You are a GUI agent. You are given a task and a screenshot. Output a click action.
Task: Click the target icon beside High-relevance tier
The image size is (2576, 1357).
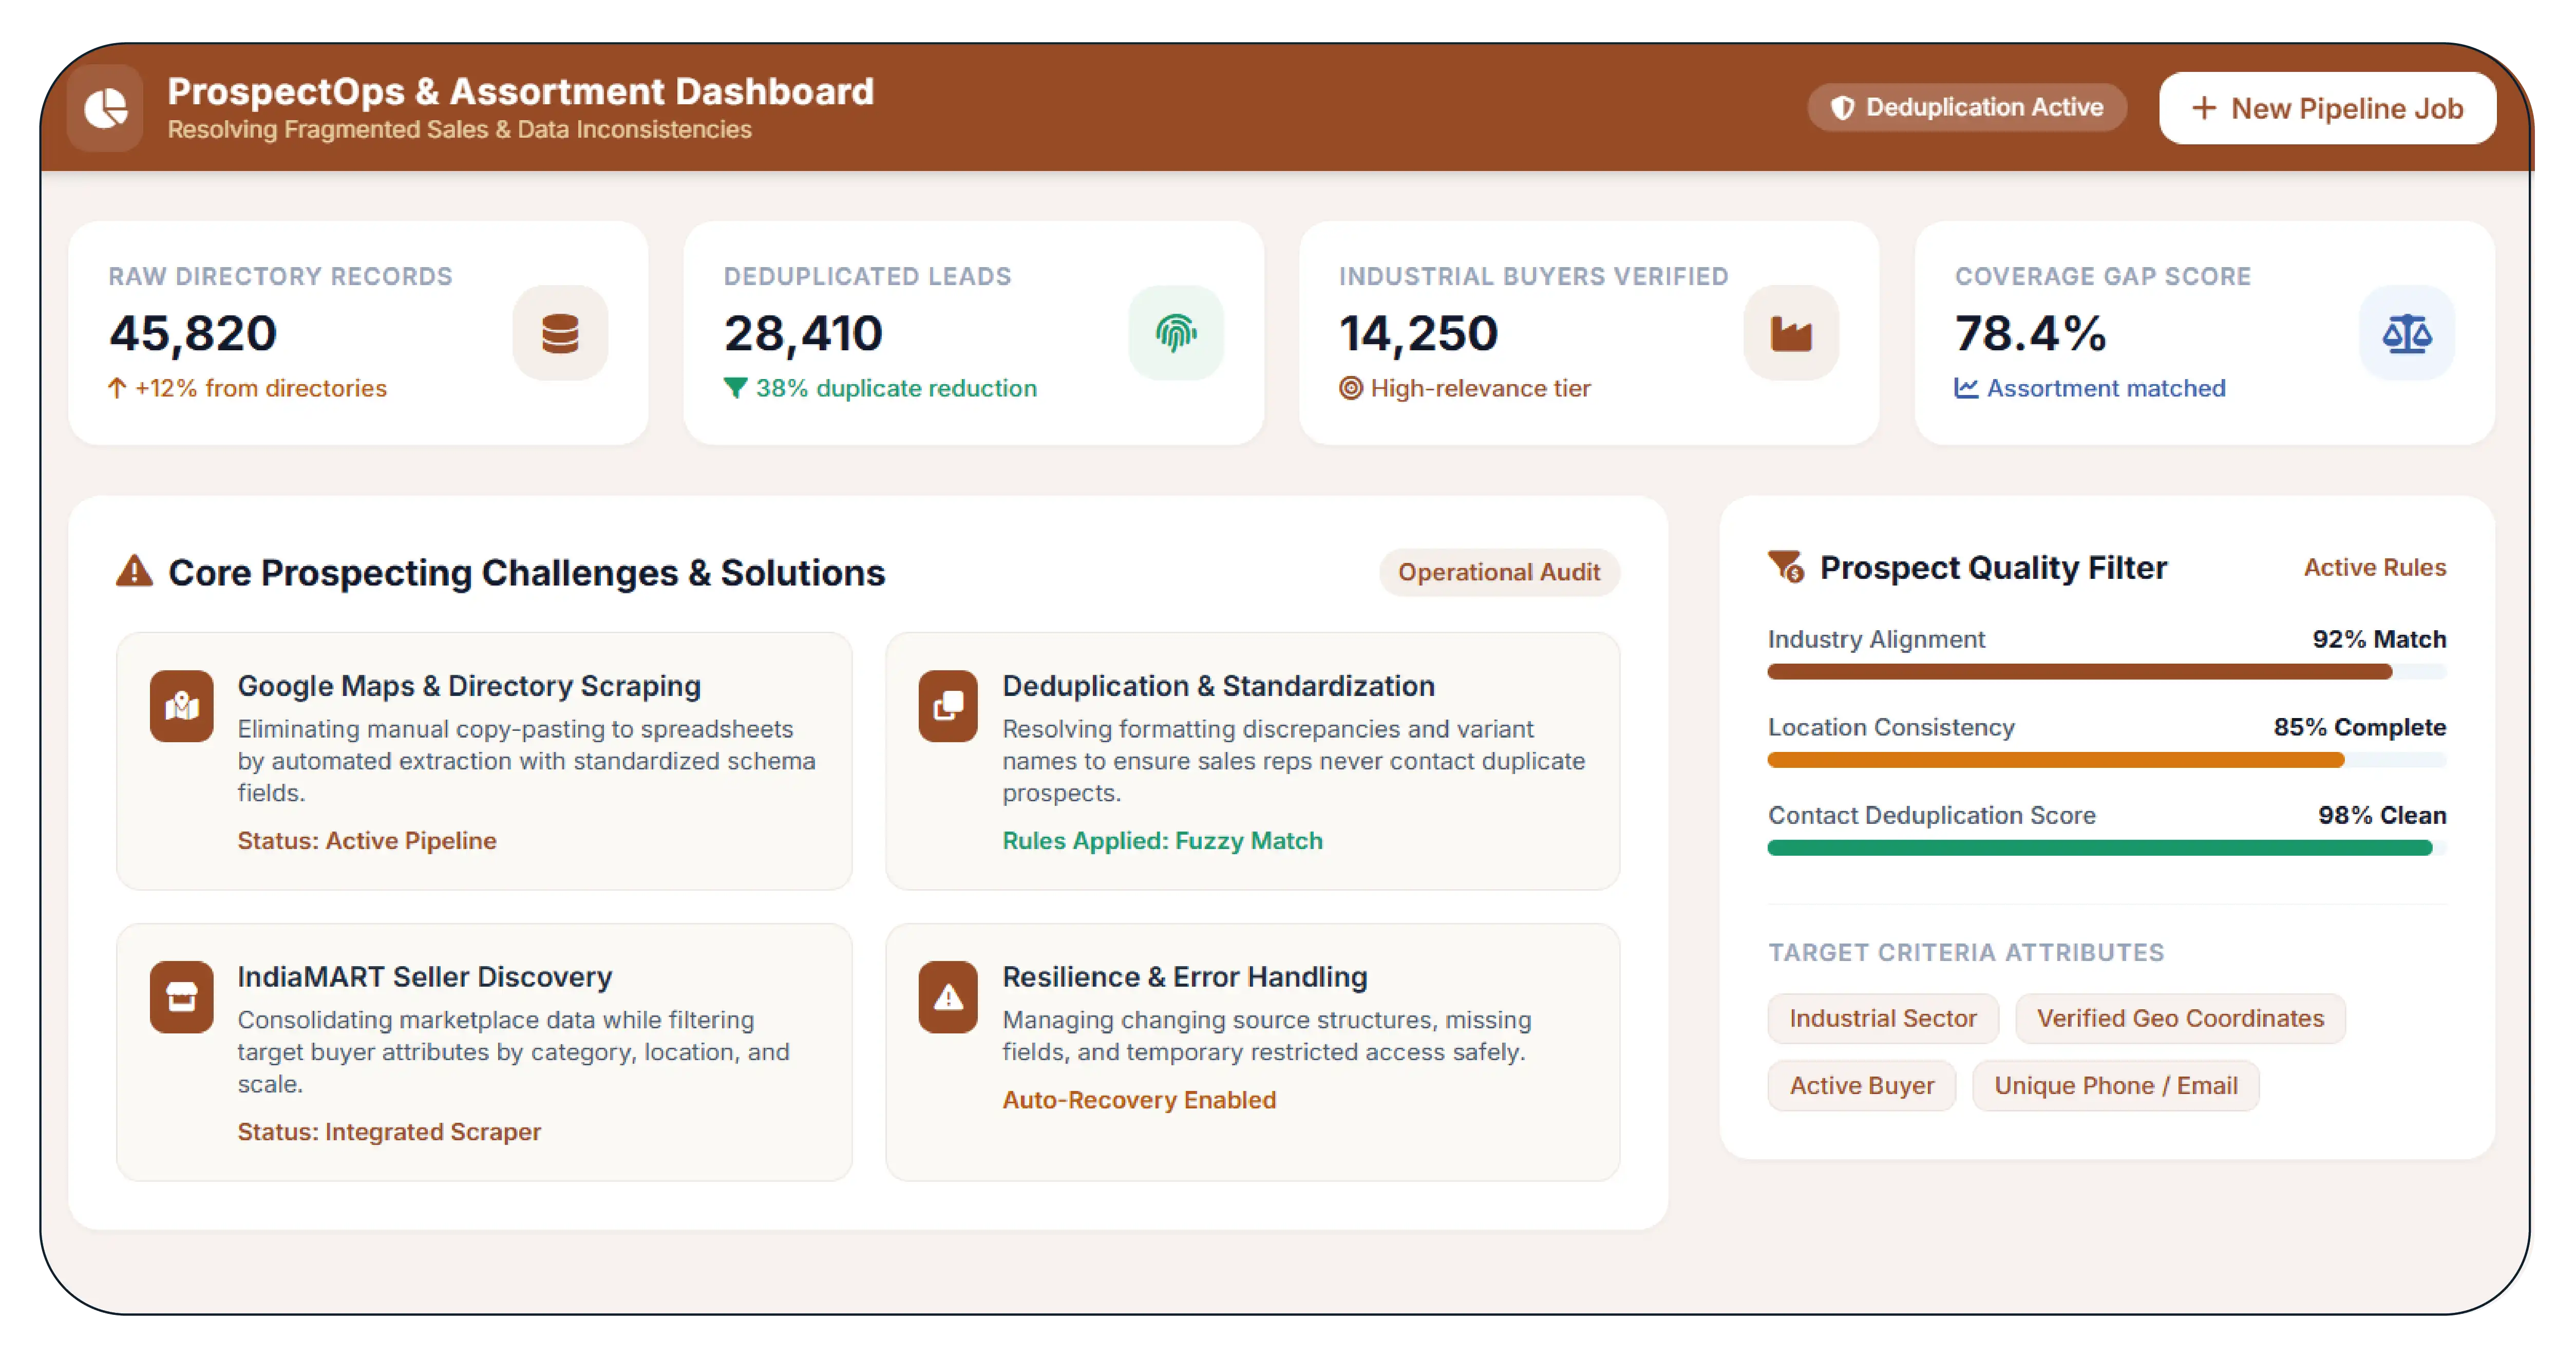(x=1350, y=388)
